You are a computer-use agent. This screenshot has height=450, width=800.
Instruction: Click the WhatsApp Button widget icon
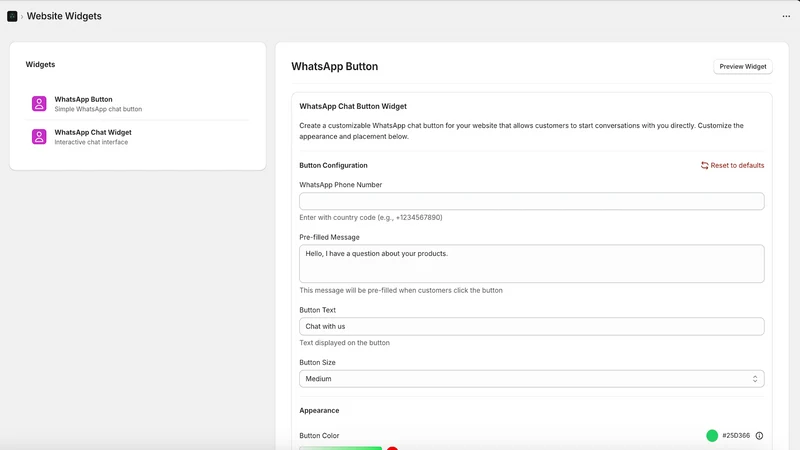pyautogui.click(x=39, y=104)
